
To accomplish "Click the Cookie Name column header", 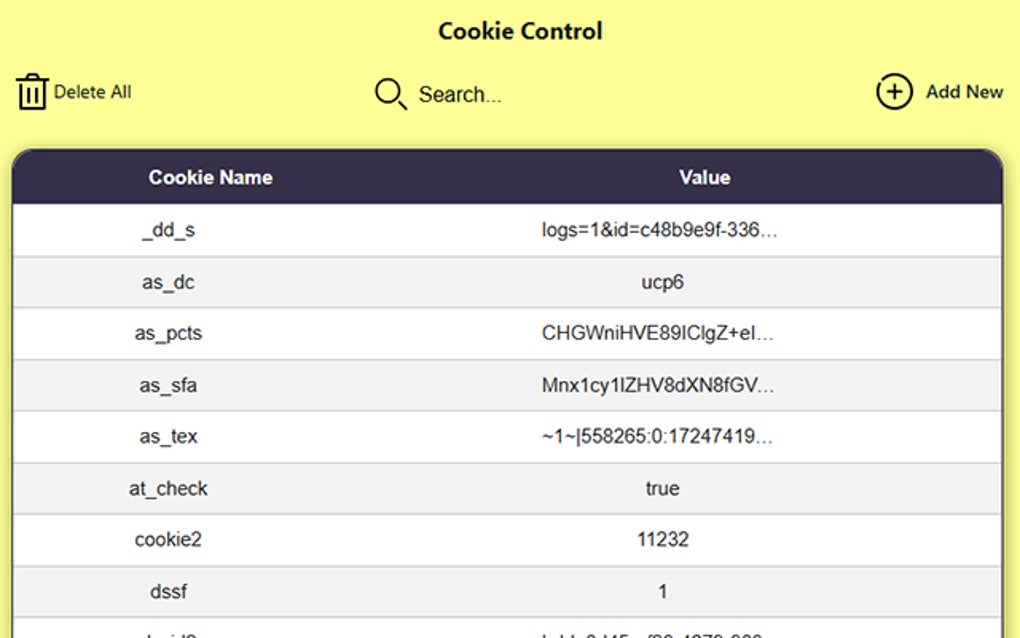I will coord(210,178).
